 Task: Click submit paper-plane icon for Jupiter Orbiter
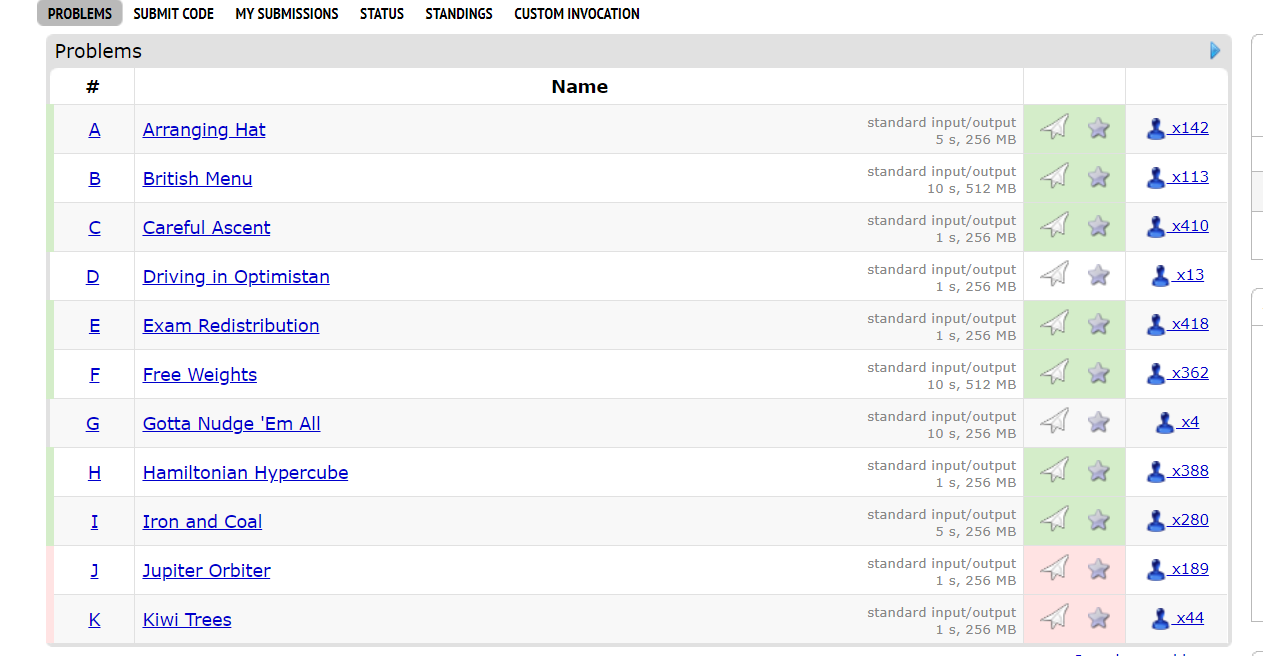point(1054,568)
